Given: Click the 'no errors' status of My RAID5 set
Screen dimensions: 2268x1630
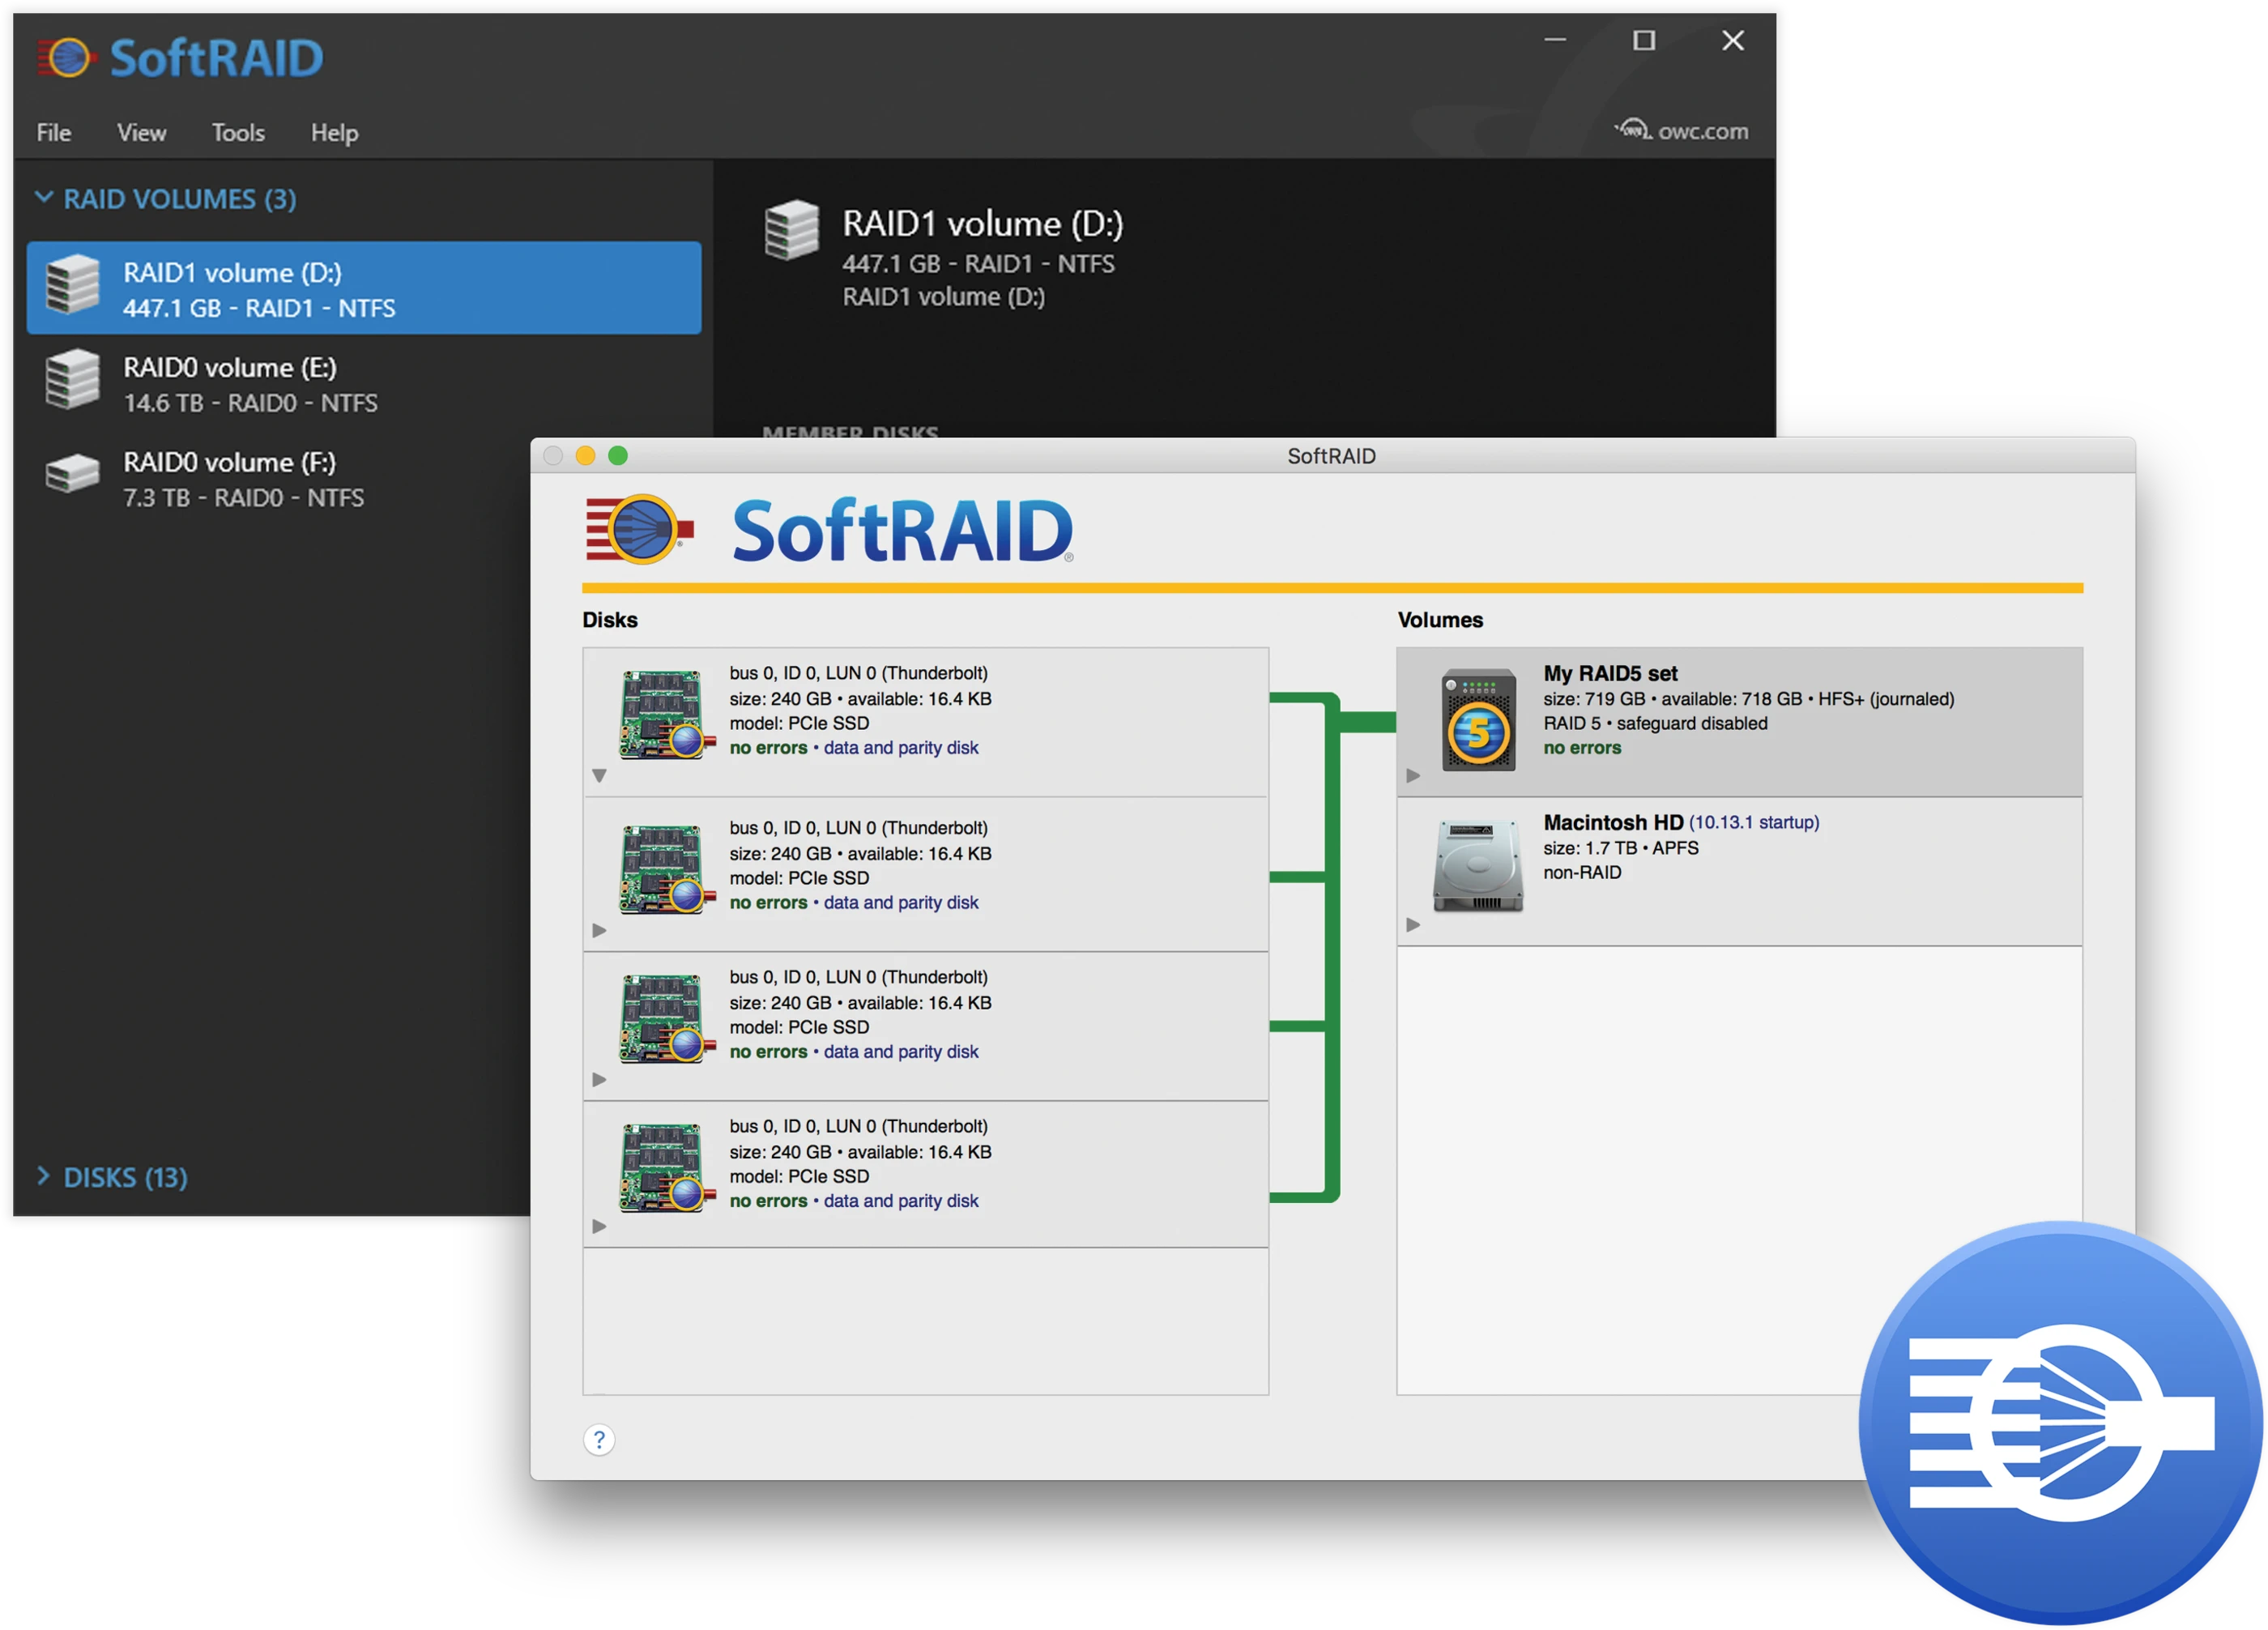Looking at the screenshot, I should click(1582, 748).
